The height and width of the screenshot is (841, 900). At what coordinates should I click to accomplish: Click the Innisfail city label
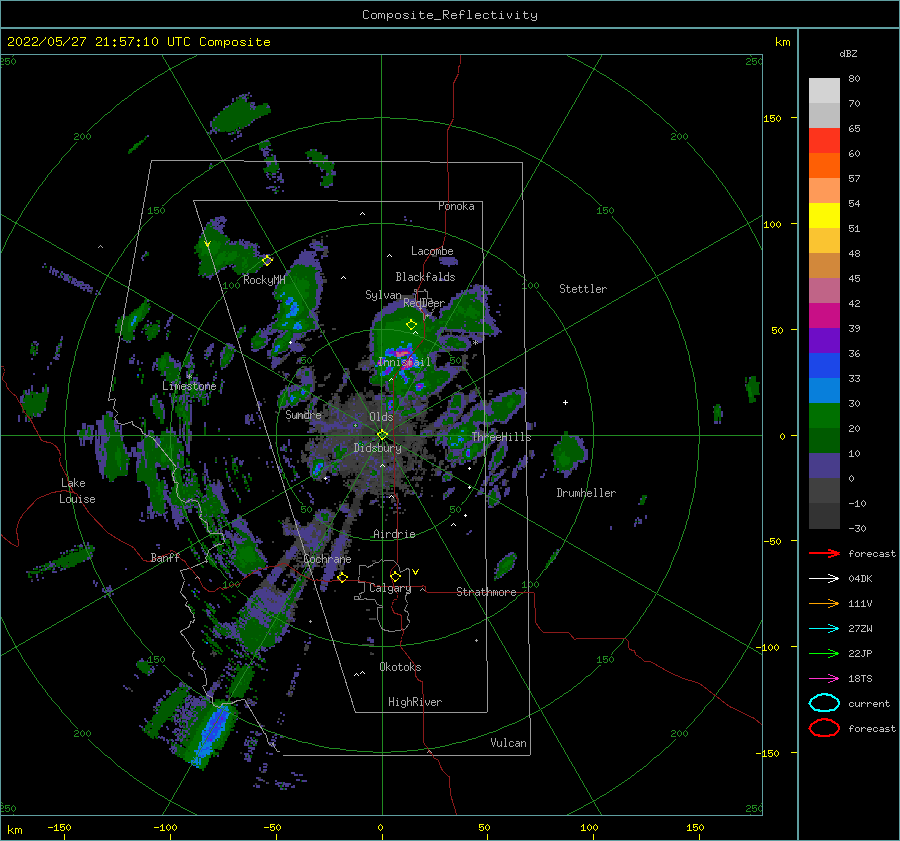(404, 362)
